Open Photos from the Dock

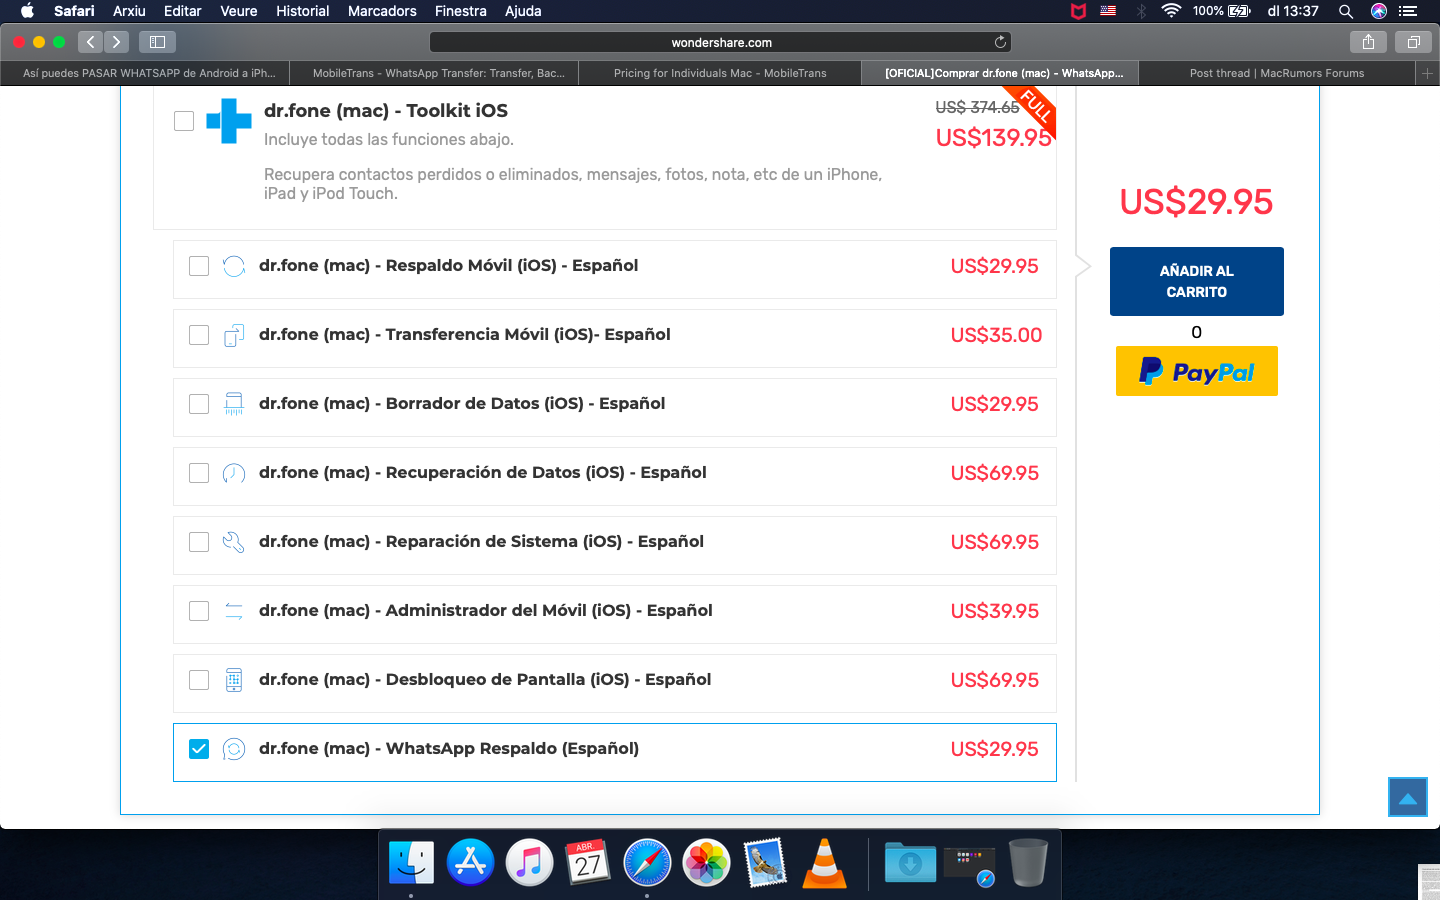point(706,862)
